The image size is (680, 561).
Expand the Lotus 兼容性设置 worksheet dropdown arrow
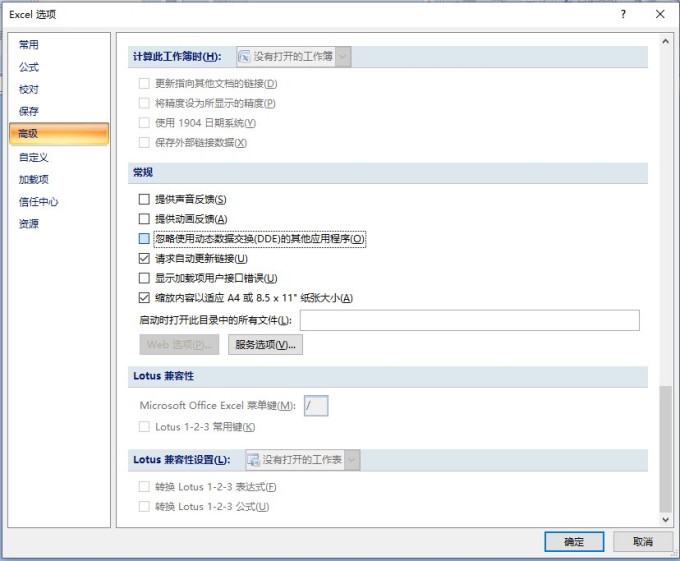[x=352, y=460]
